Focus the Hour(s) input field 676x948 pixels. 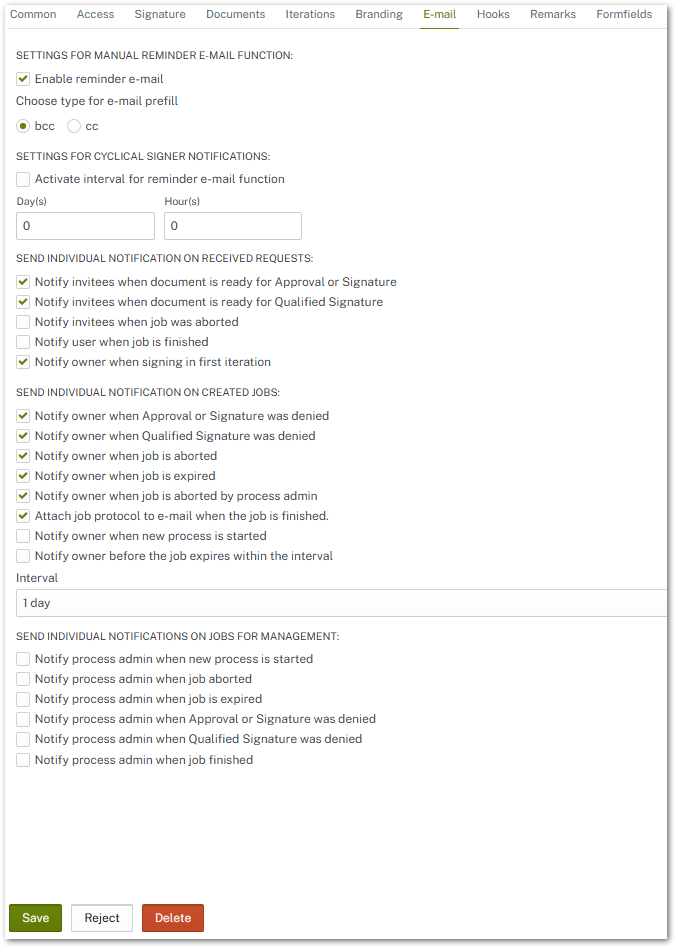click(232, 226)
